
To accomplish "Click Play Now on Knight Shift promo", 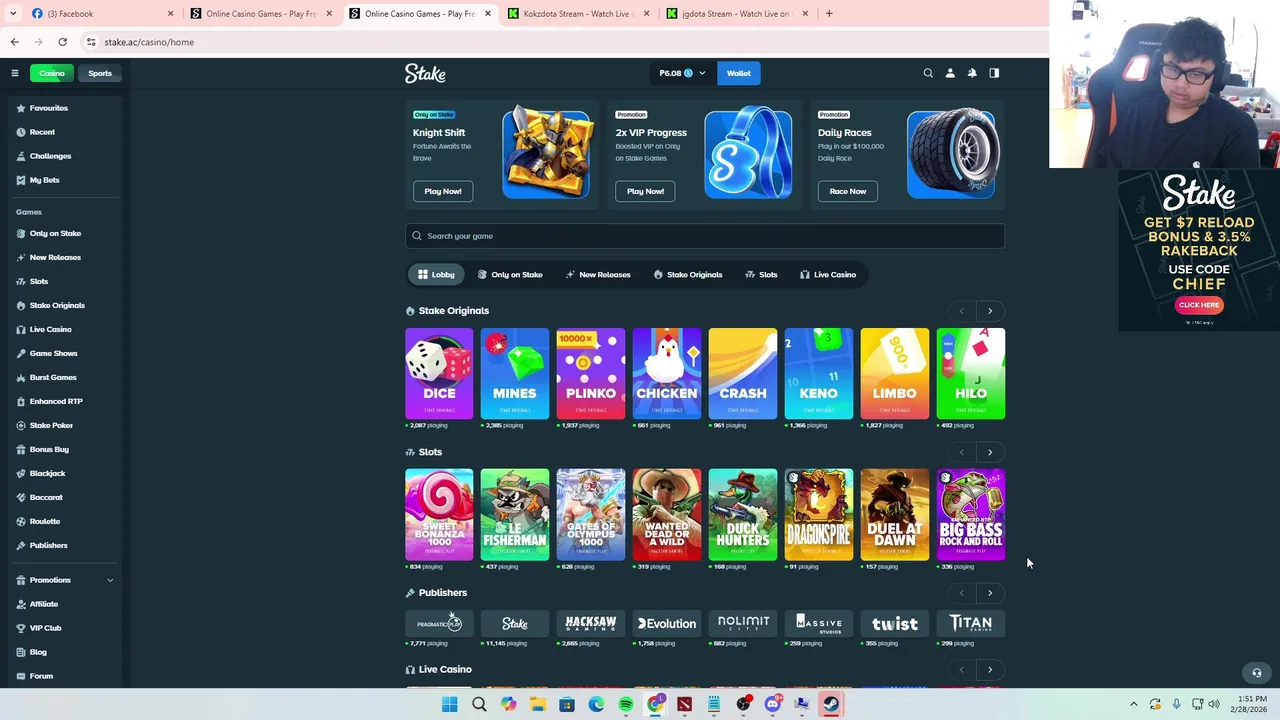I will (x=443, y=191).
